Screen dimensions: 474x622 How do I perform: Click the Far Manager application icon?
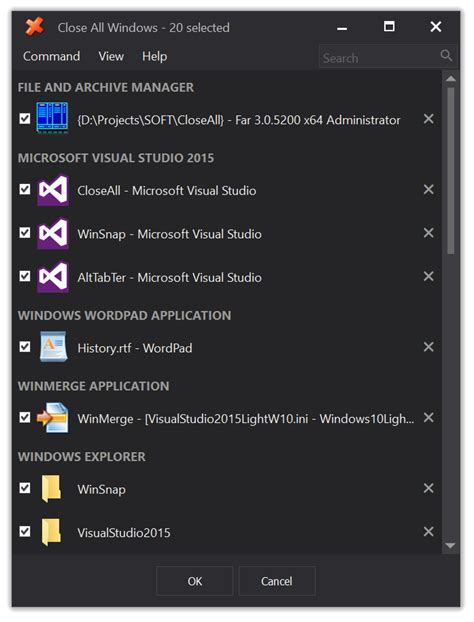tap(52, 118)
